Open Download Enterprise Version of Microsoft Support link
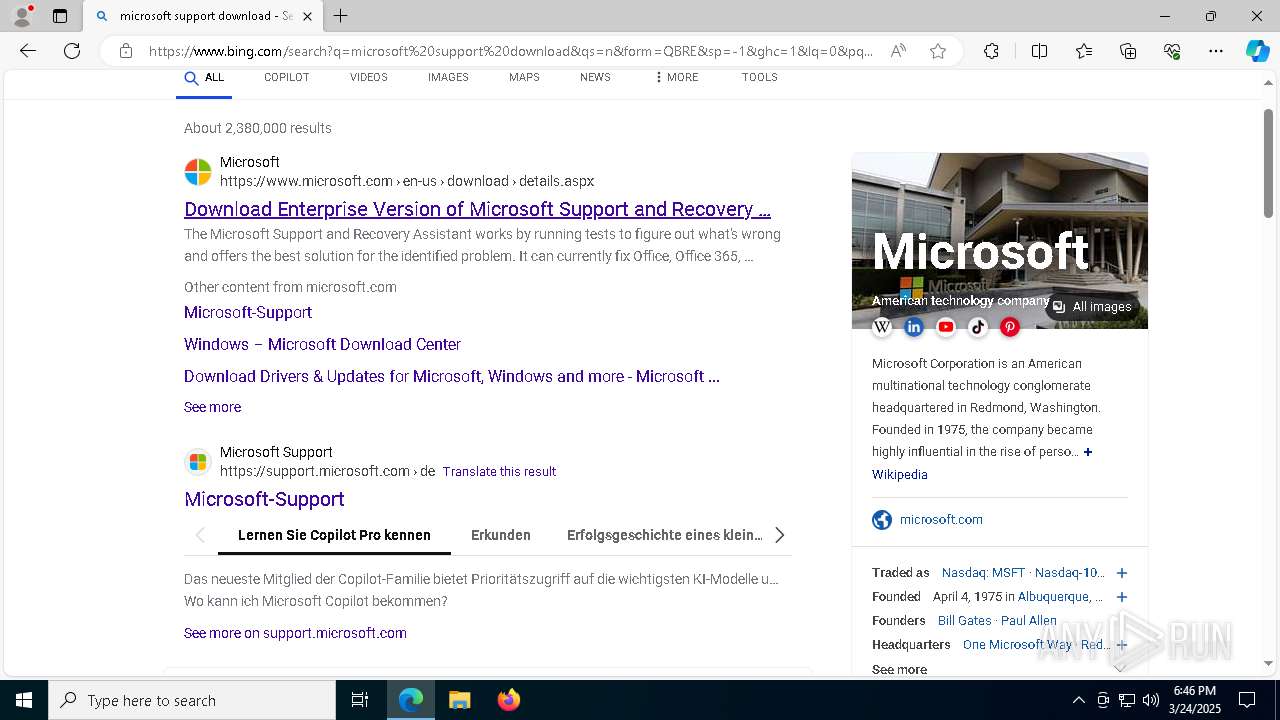The height and width of the screenshot is (720, 1280). (x=477, y=209)
